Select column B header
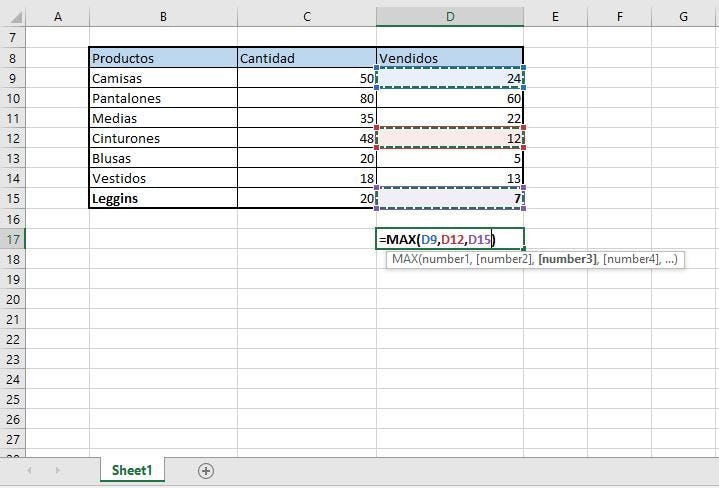 point(163,17)
